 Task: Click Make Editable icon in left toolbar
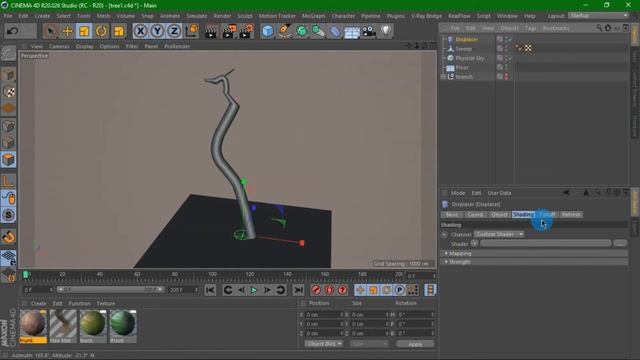(9, 53)
